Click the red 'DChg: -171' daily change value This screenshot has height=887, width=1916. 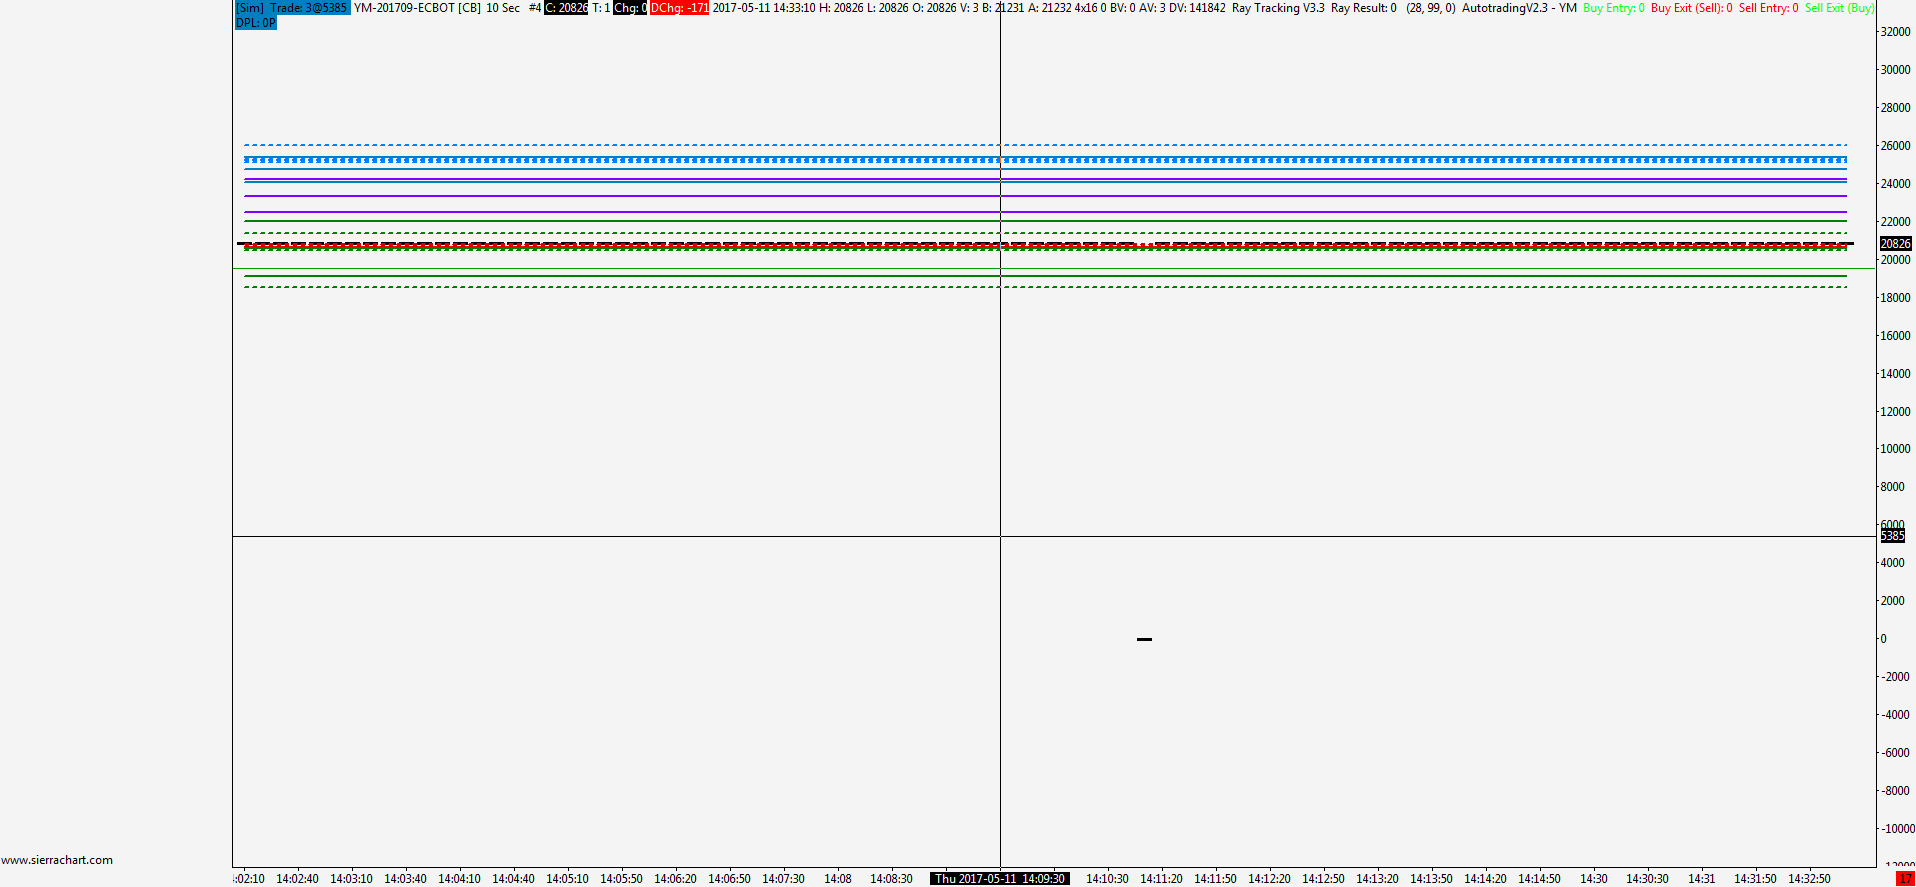point(679,8)
